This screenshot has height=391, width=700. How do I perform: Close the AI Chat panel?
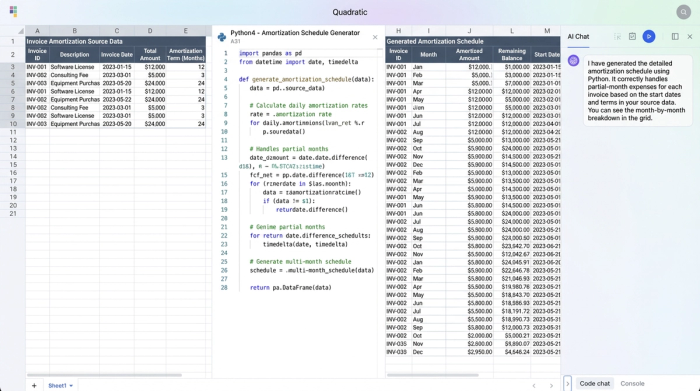pos(690,37)
